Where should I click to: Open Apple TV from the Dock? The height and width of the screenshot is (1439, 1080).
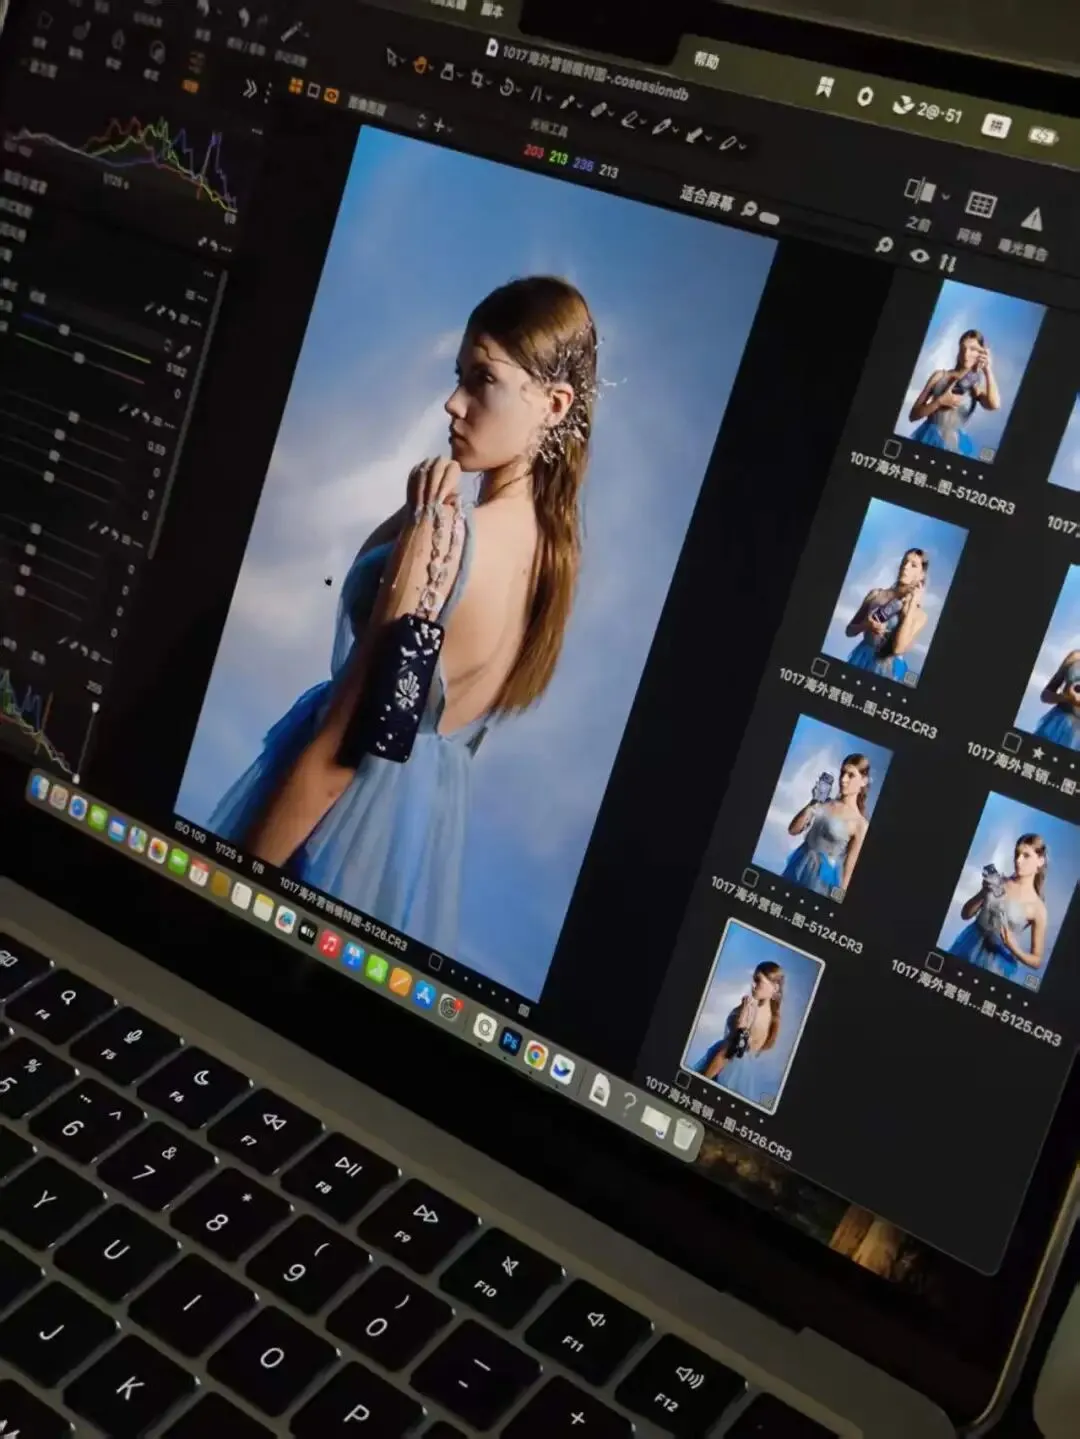[x=307, y=932]
